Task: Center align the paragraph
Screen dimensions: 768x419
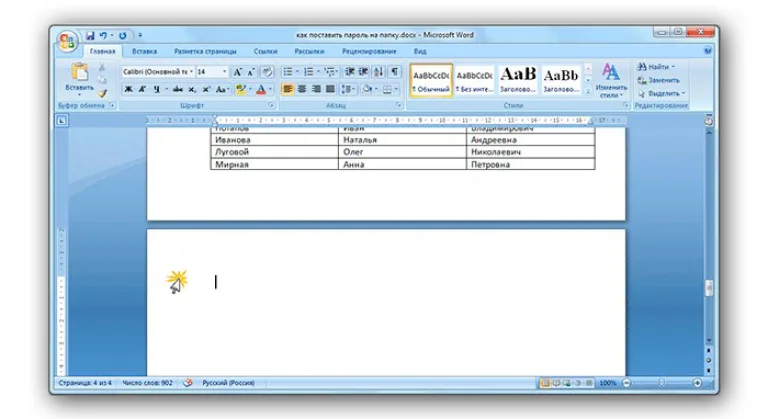Action: (302, 89)
